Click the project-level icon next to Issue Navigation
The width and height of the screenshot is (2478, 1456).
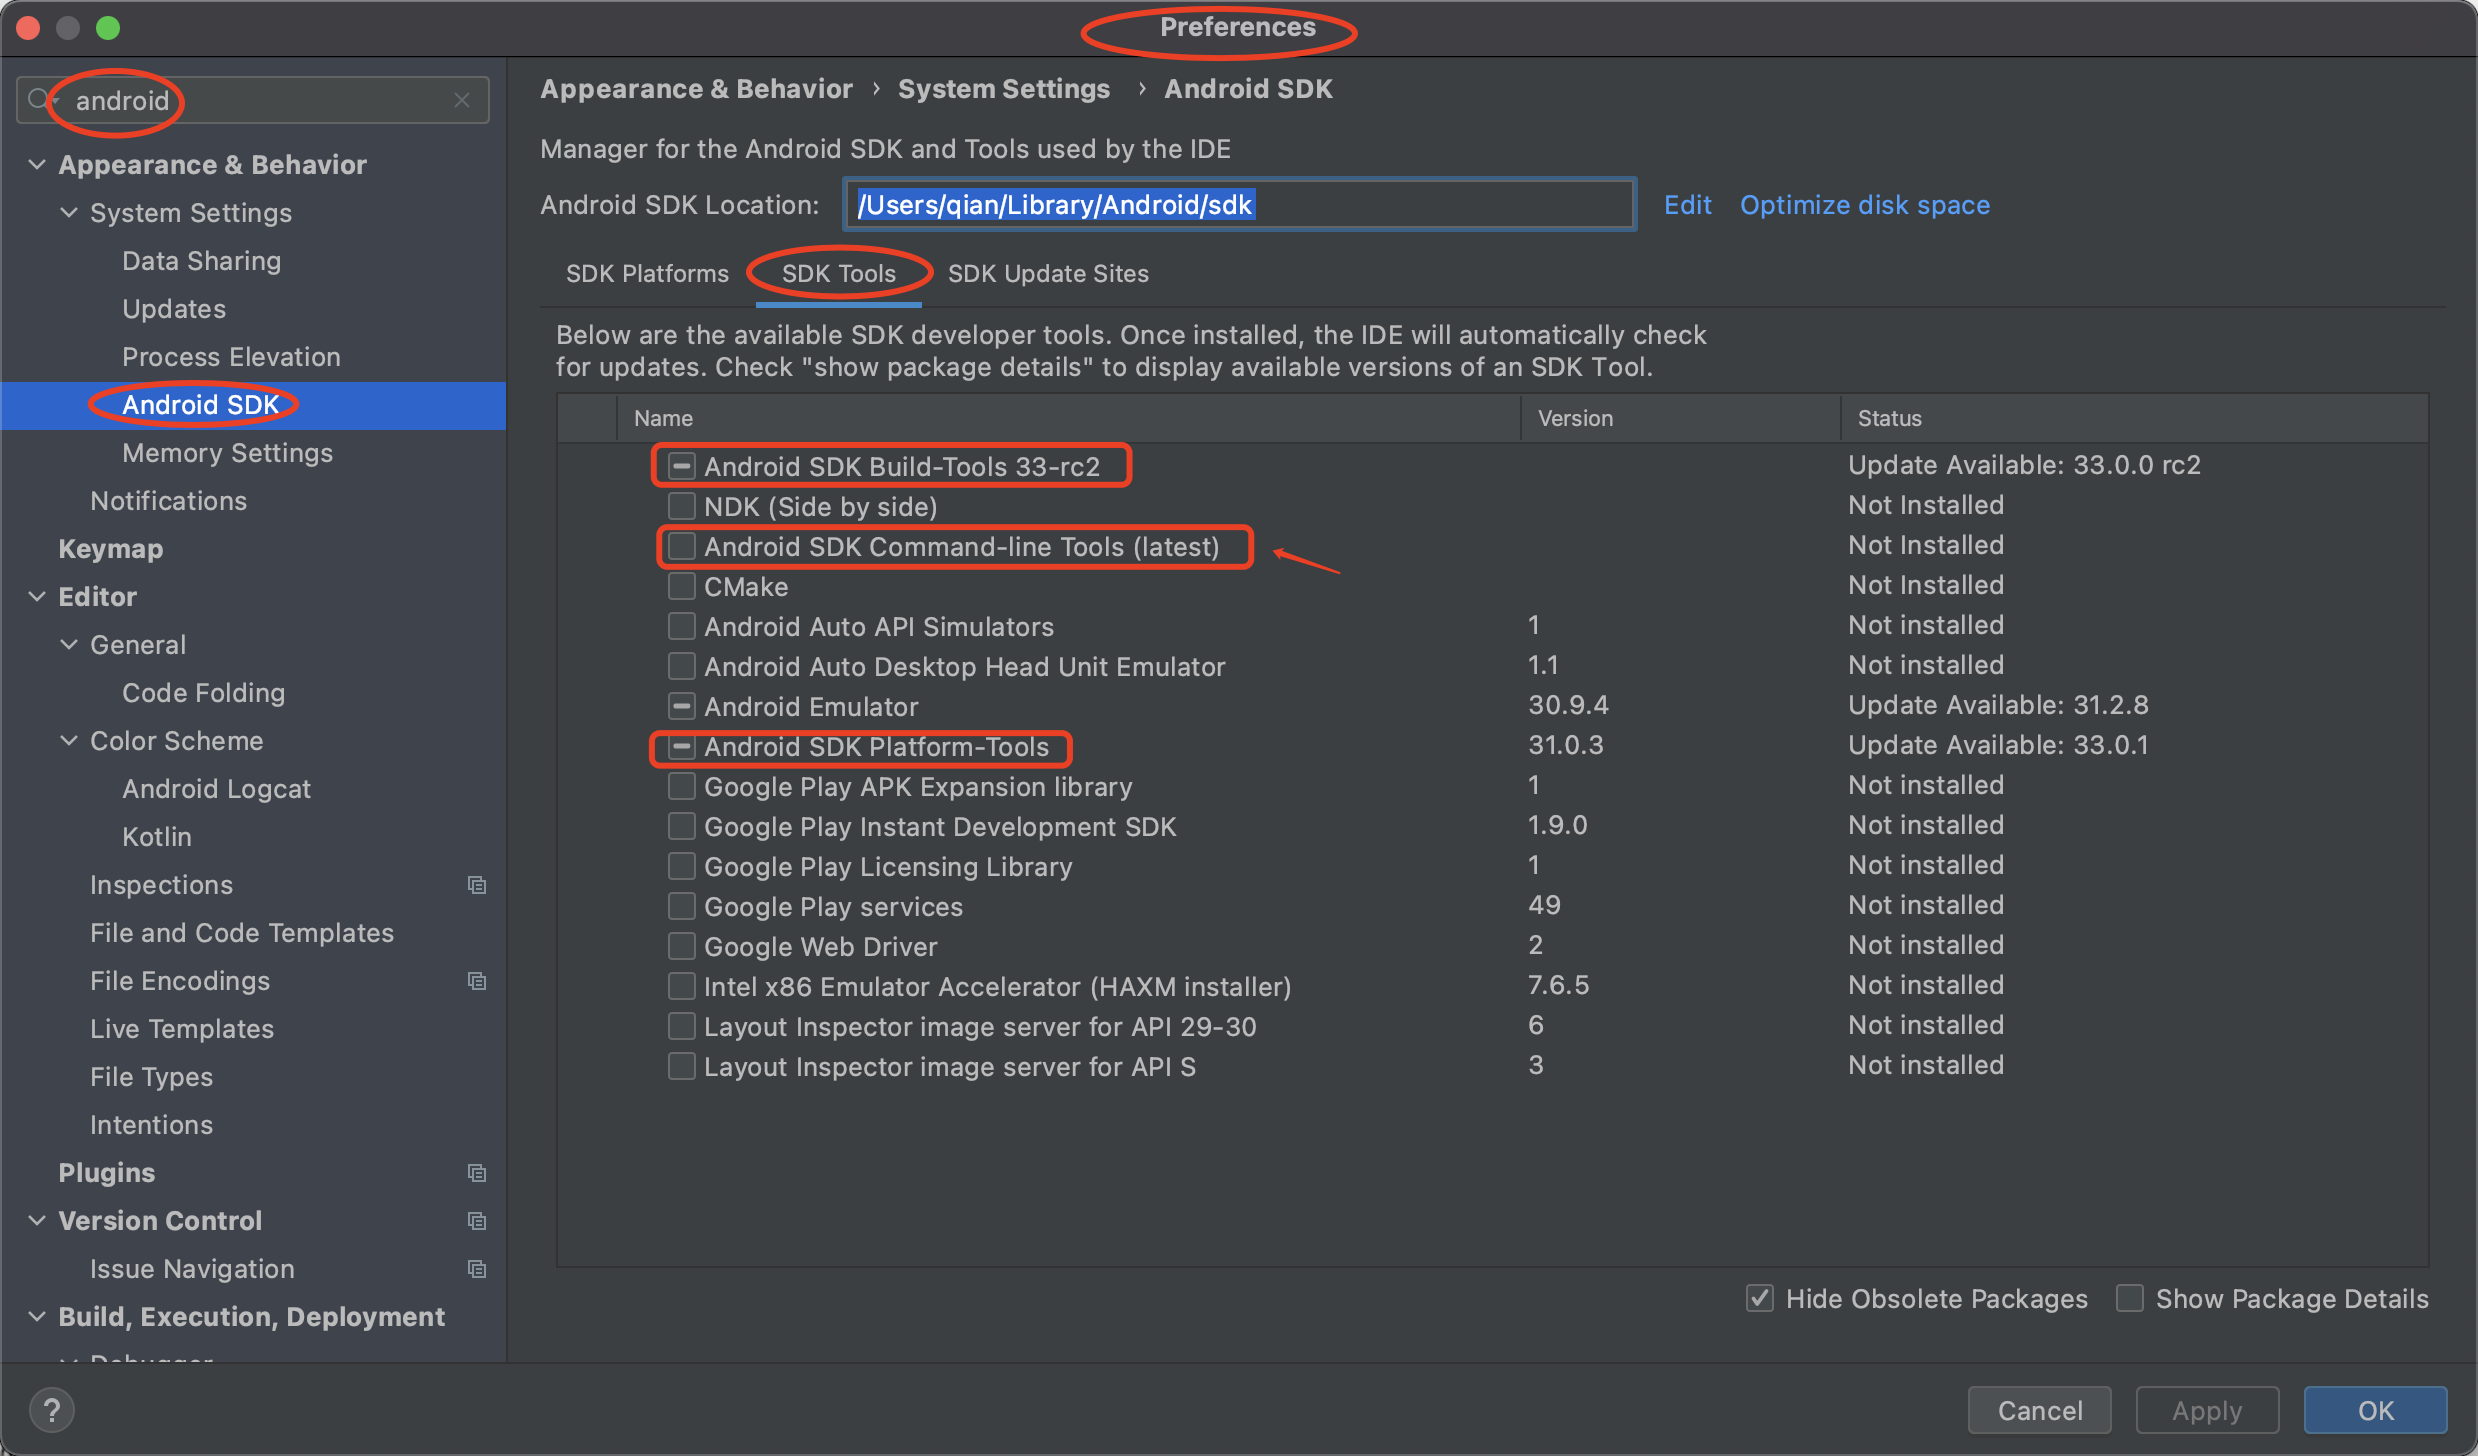tap(477, 1269)
